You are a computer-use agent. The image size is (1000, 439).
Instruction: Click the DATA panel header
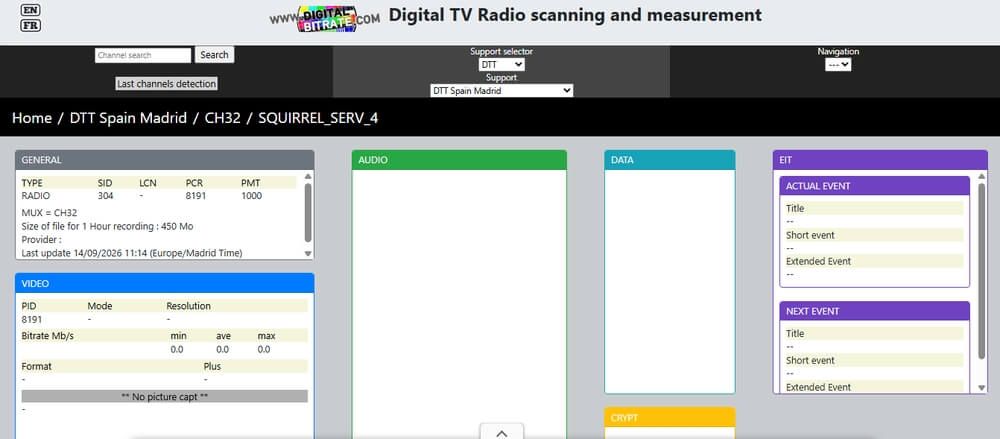pyautogui.click(x=670, y=160)
